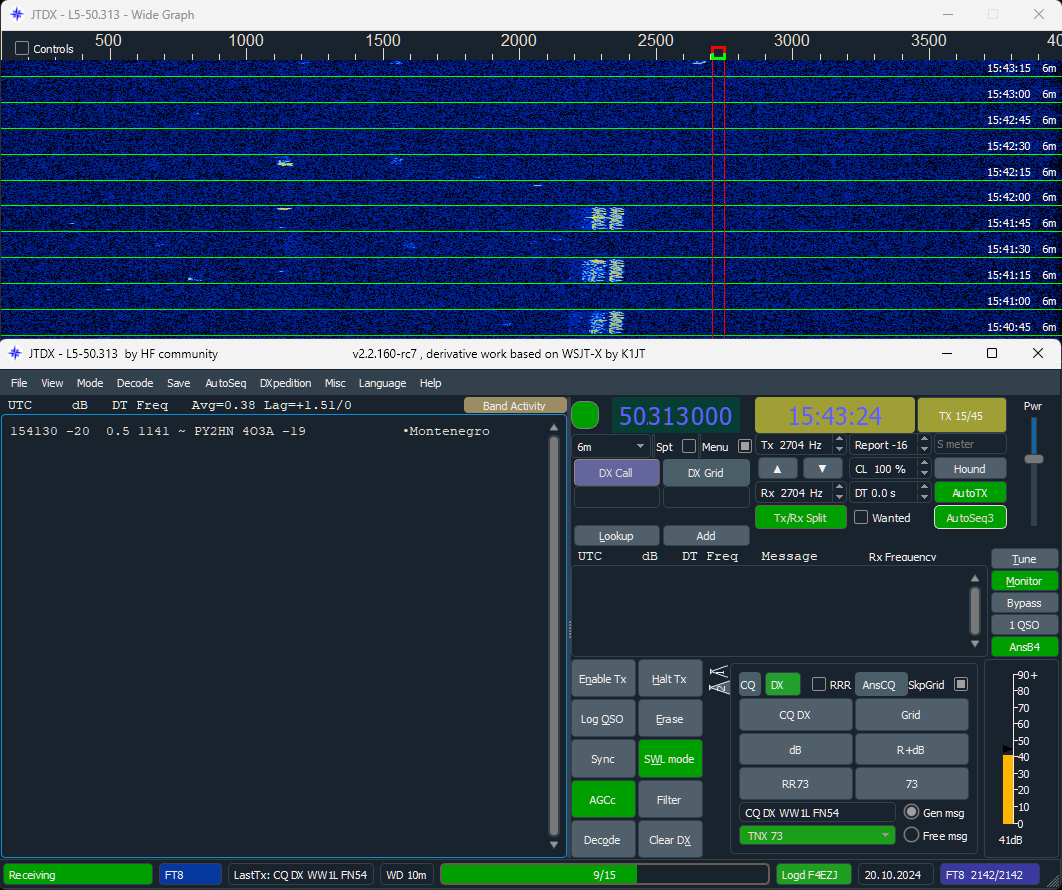Click the JTDX icon in Wide Graph title bar

(16, 14)
